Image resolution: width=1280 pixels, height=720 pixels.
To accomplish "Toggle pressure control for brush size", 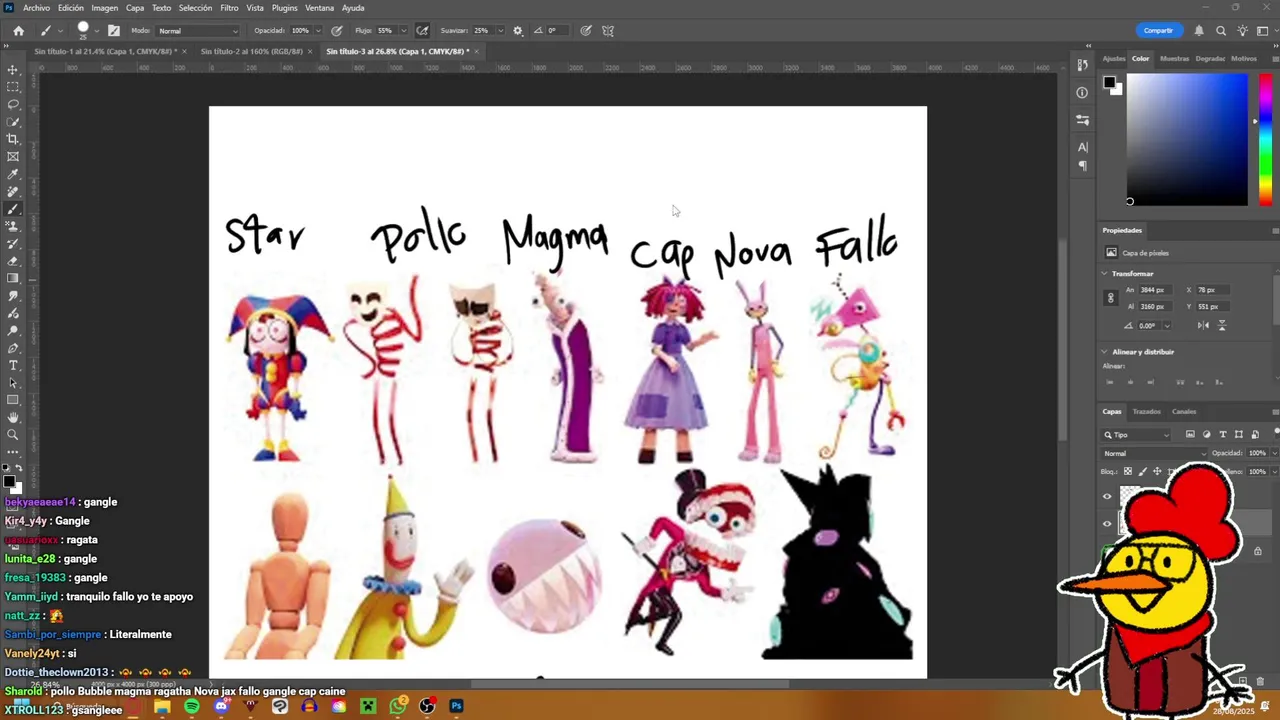I will [x=585, y=30].
